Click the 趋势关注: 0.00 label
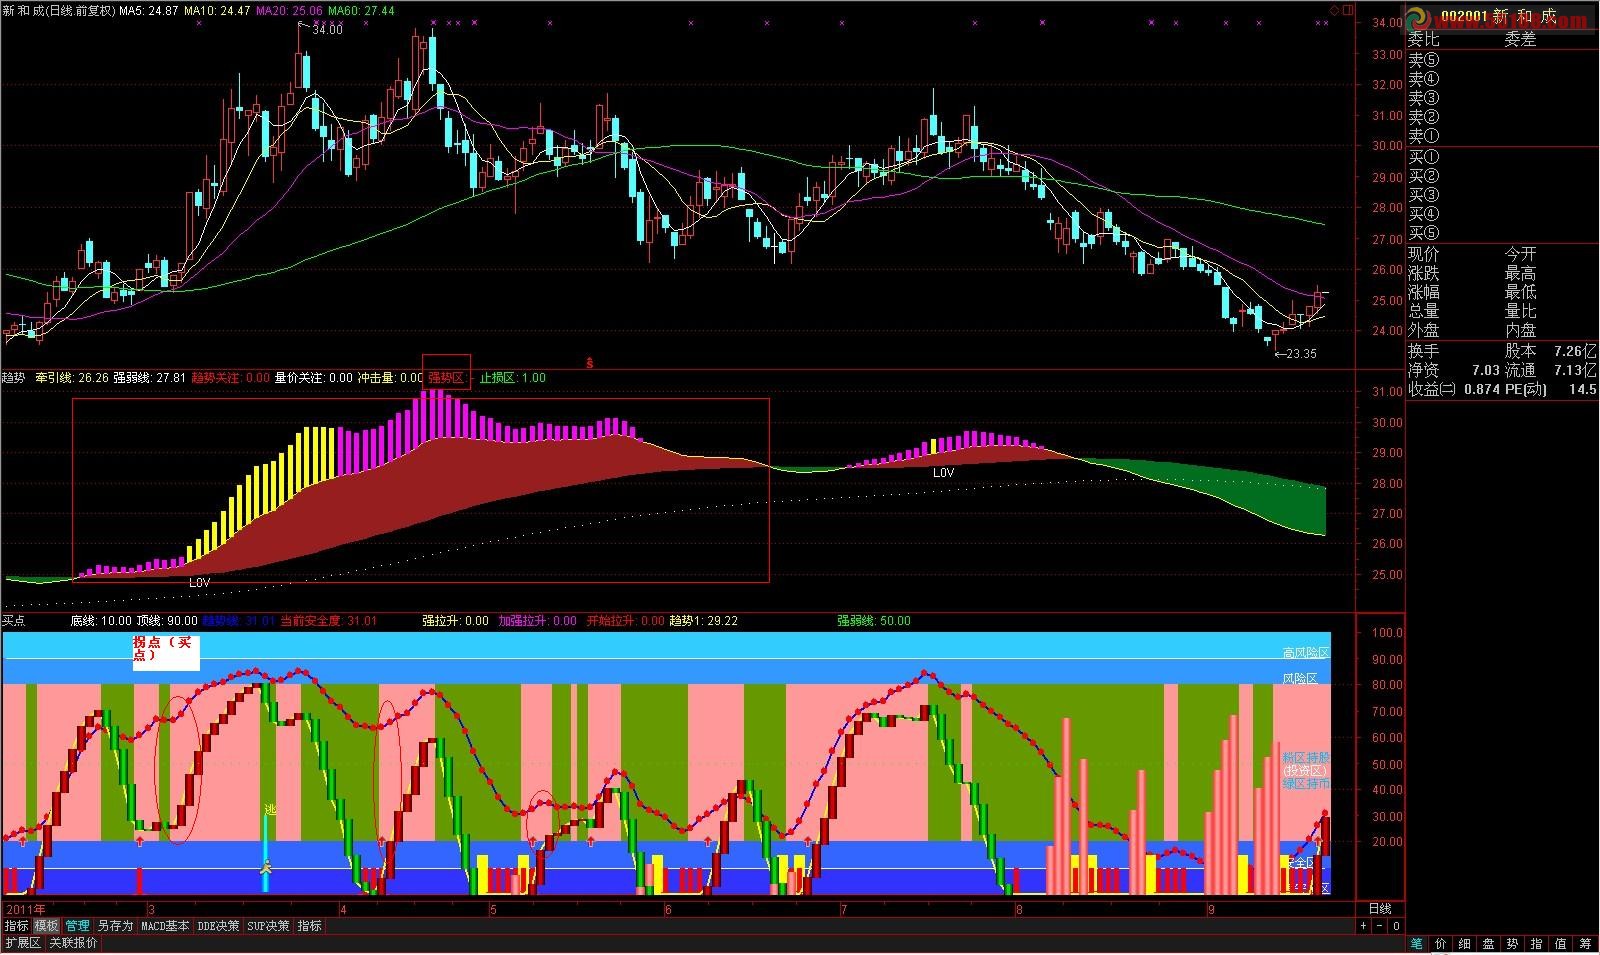The image size is (1600, 955). click(x=231, y=378)
